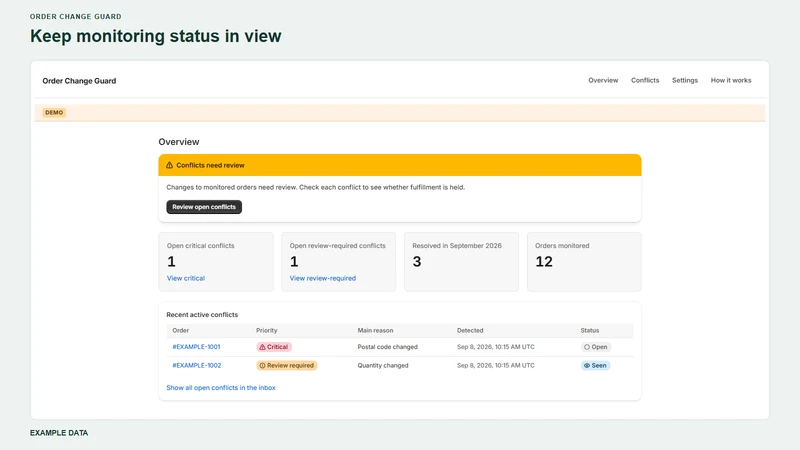Screen dimensions: 800x450
Task: Show all open conflicts in the inbox
Action: [x=220, y=388]
